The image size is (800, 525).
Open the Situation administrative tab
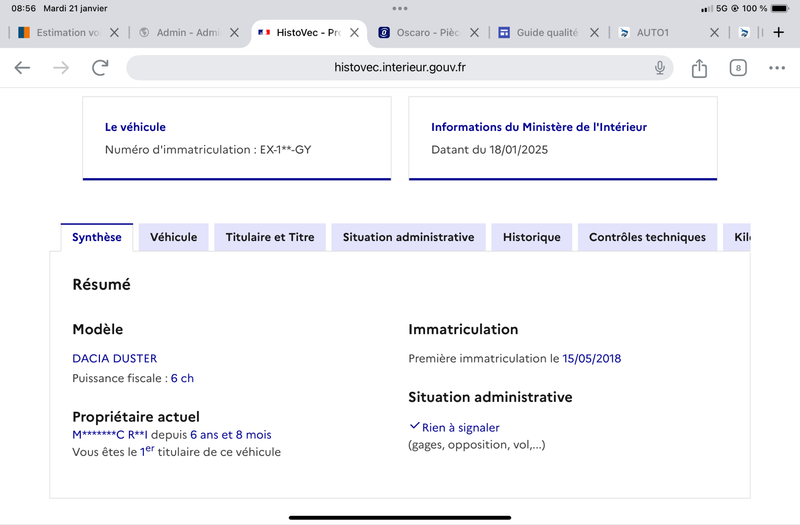pos(408,237)
